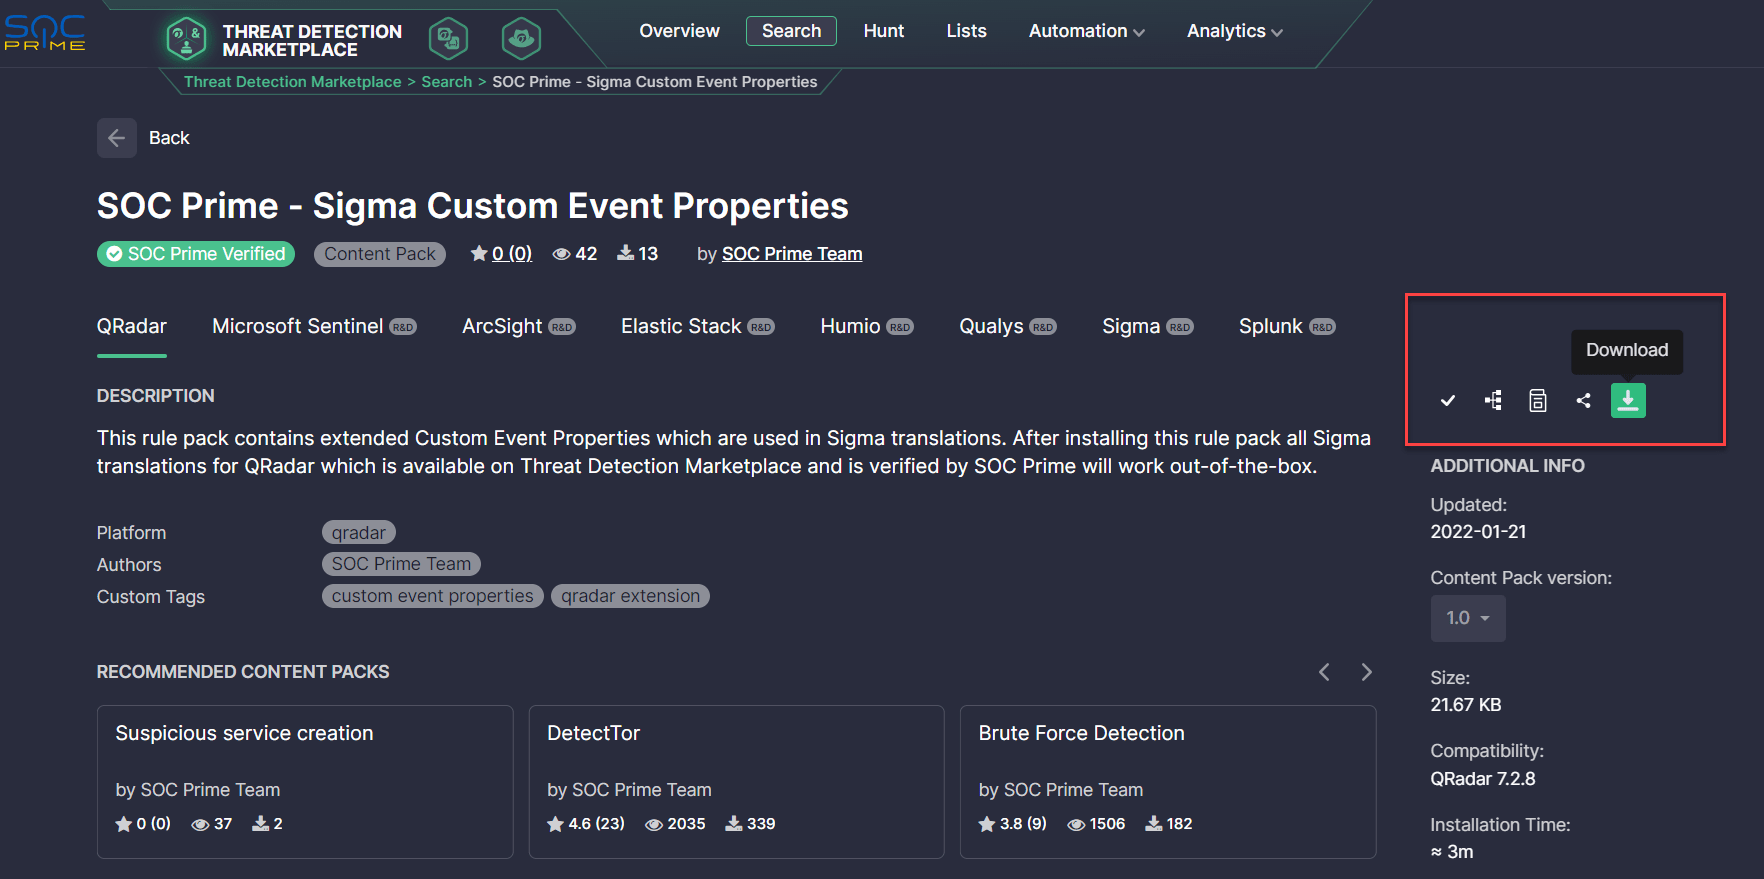Click the Threat Detection Marketplace hexagon icon
The image size is (1764, 879).
coord(186,39)
